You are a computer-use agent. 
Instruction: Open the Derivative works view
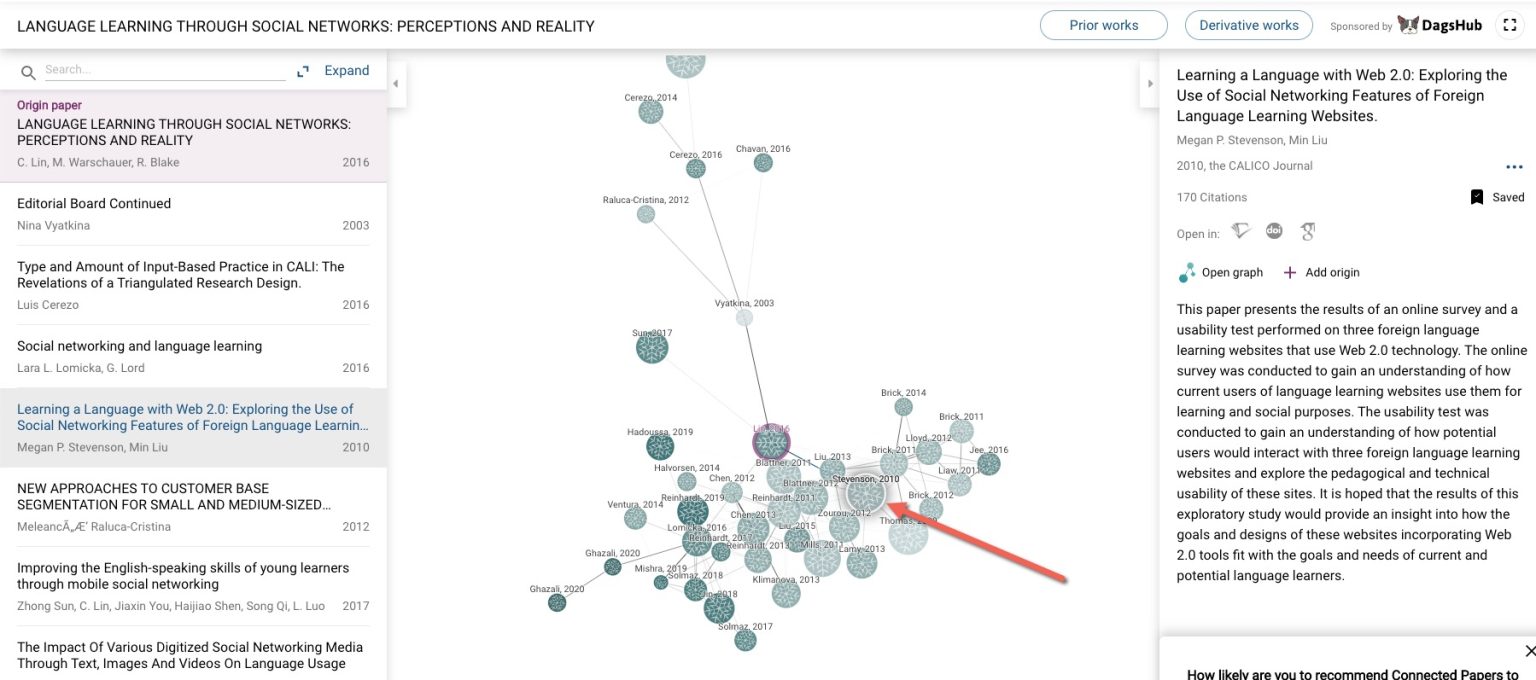(x=1248, y=26)
